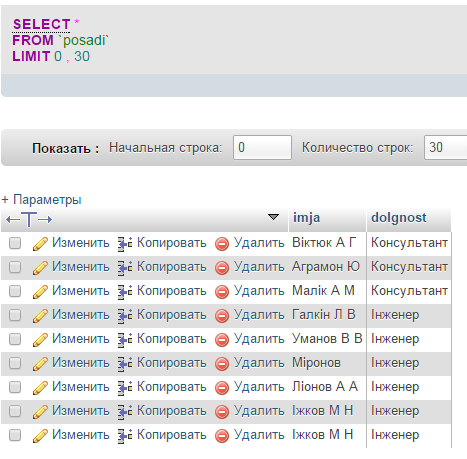Click the pencil icon in Ліонов А А row
This screenshot has height=459, width=467.
40,388
